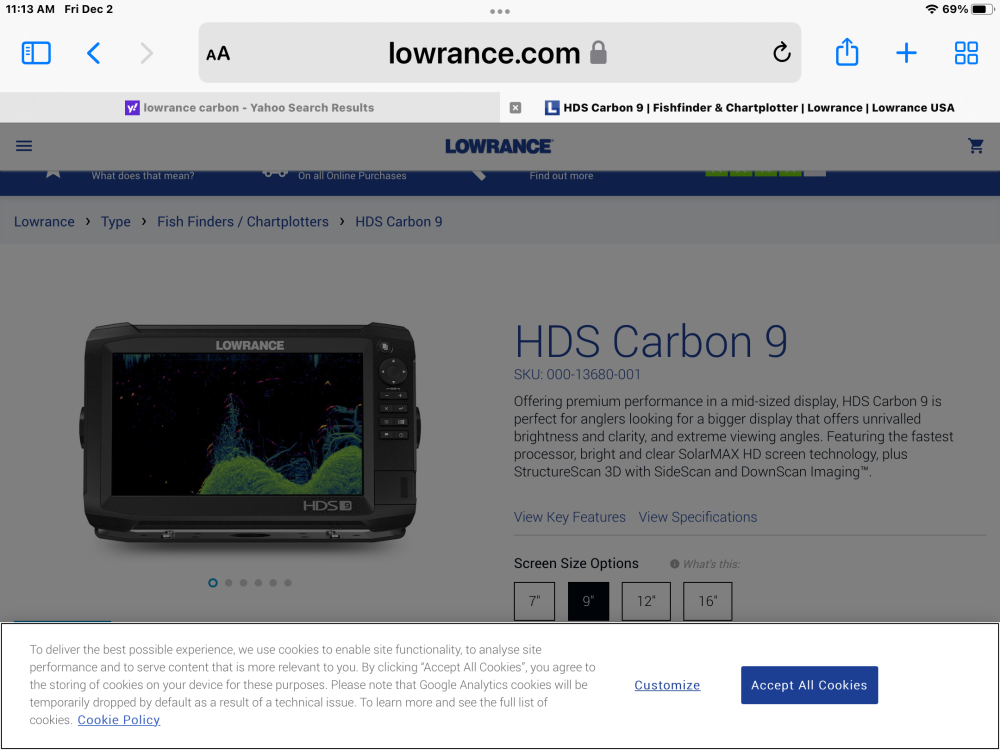Open the shopping cart
The width and height of the screenshot is (1000, 750).
(975, 146)
